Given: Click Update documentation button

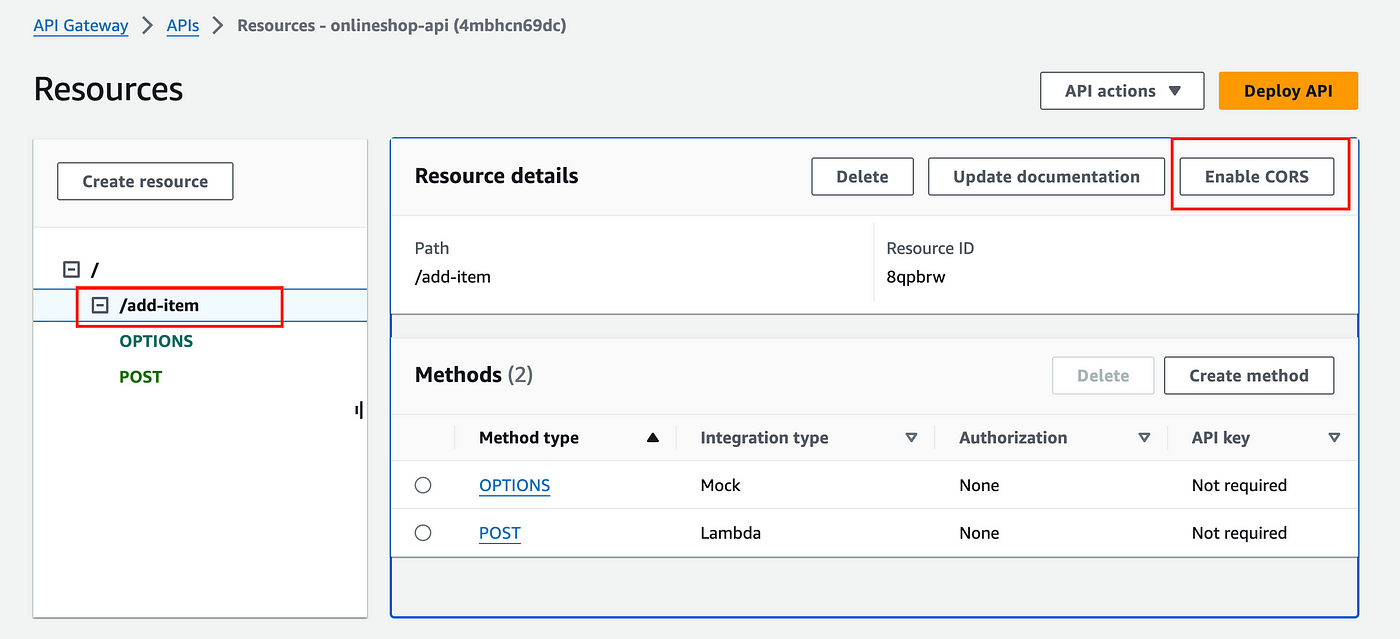Looking at the screenshot, I should [x=1046, y=177].
